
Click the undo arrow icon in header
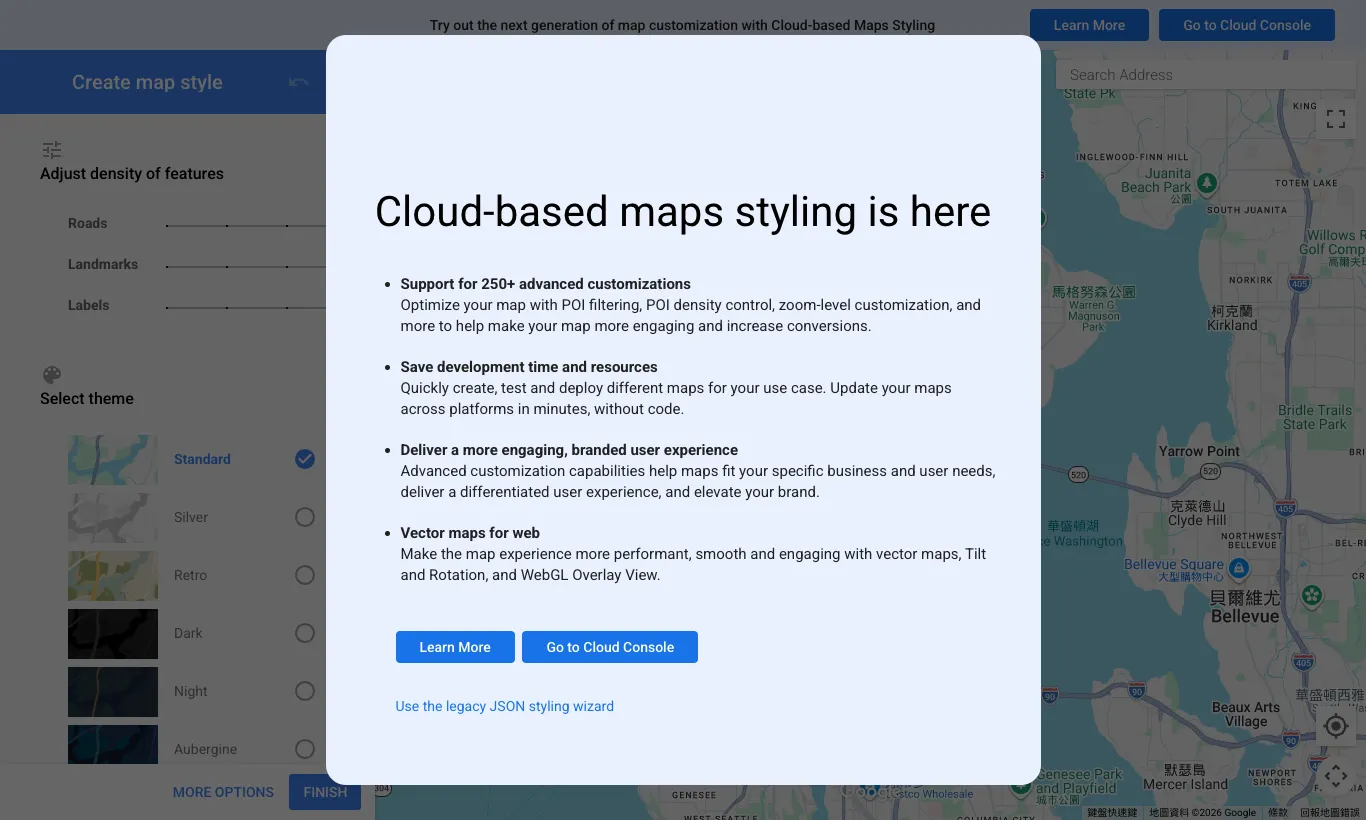pyautogui.click(x=298, y=82)
